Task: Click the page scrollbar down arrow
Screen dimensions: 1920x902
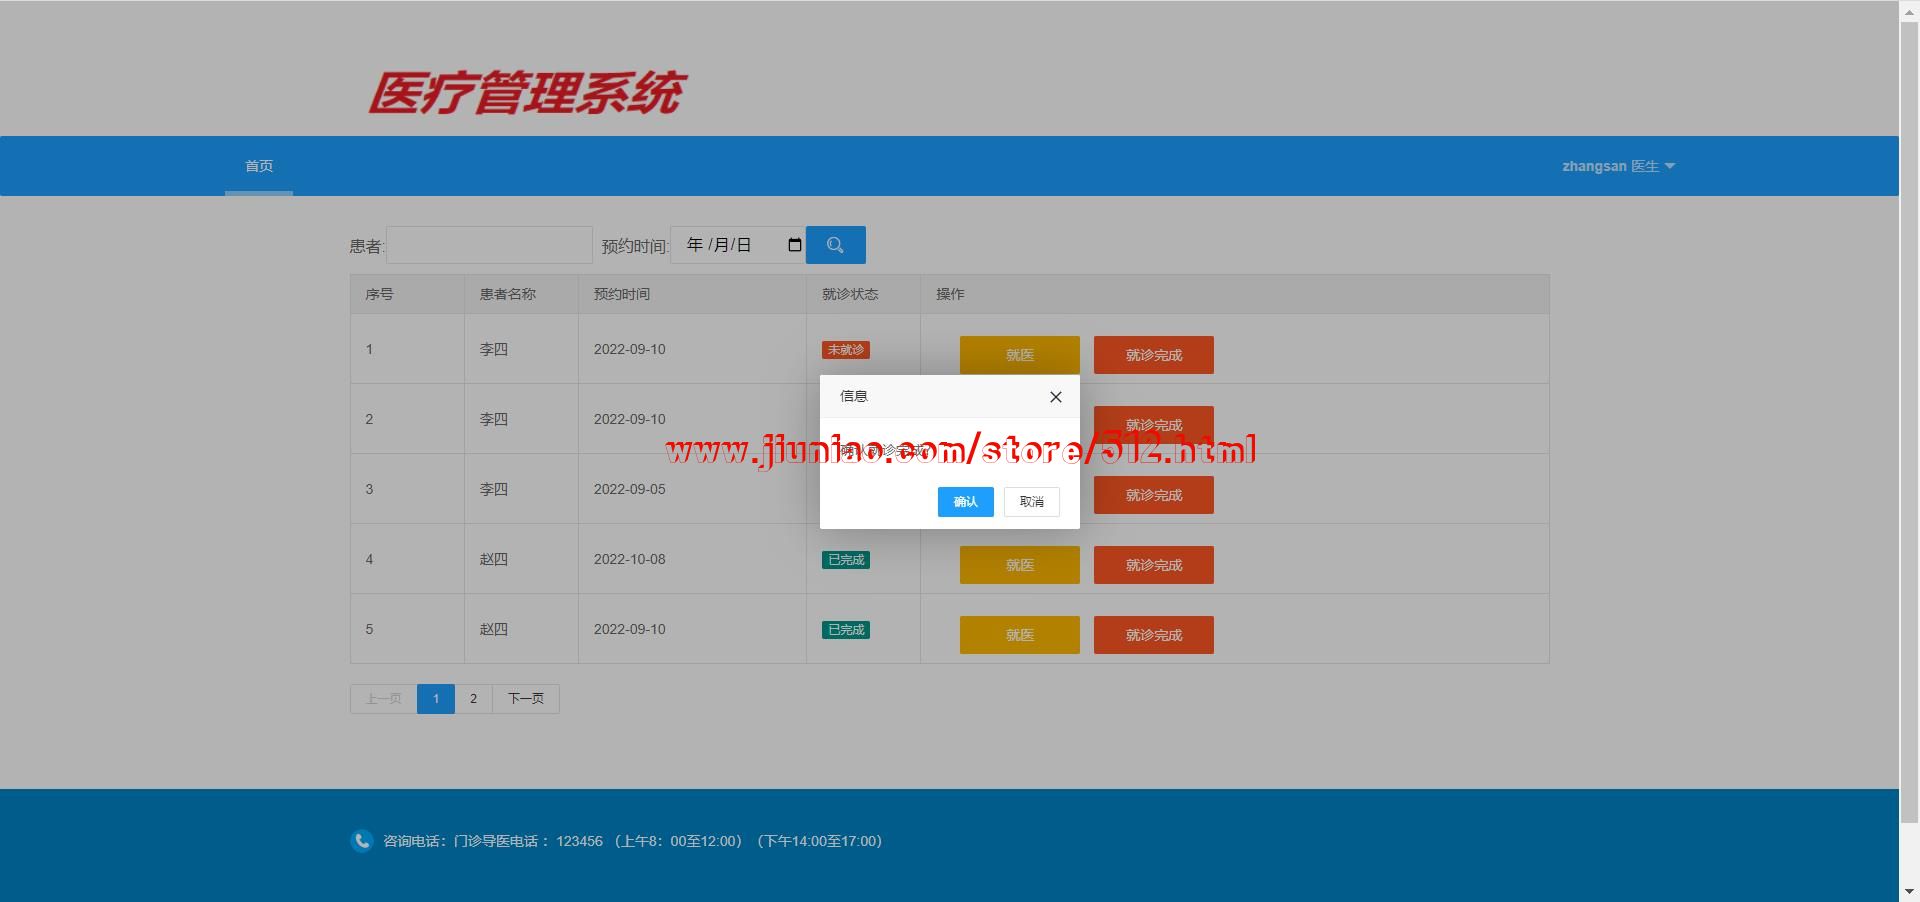Action: pos(1909,892)
